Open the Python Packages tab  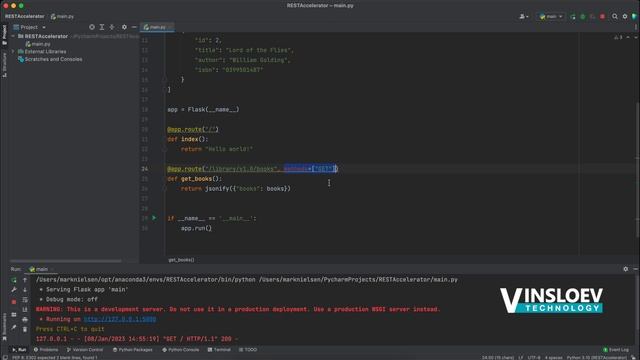click(132, 350)
